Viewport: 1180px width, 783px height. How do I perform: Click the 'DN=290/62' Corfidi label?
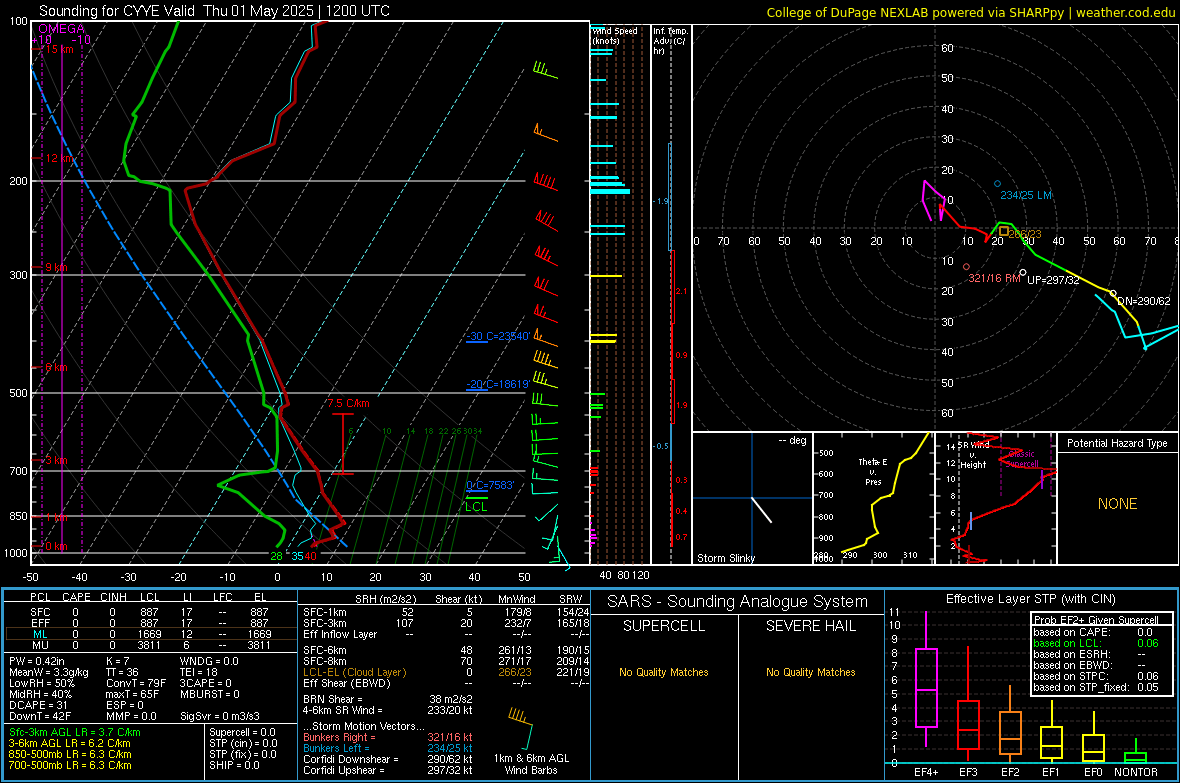[x=1144, y=301]
